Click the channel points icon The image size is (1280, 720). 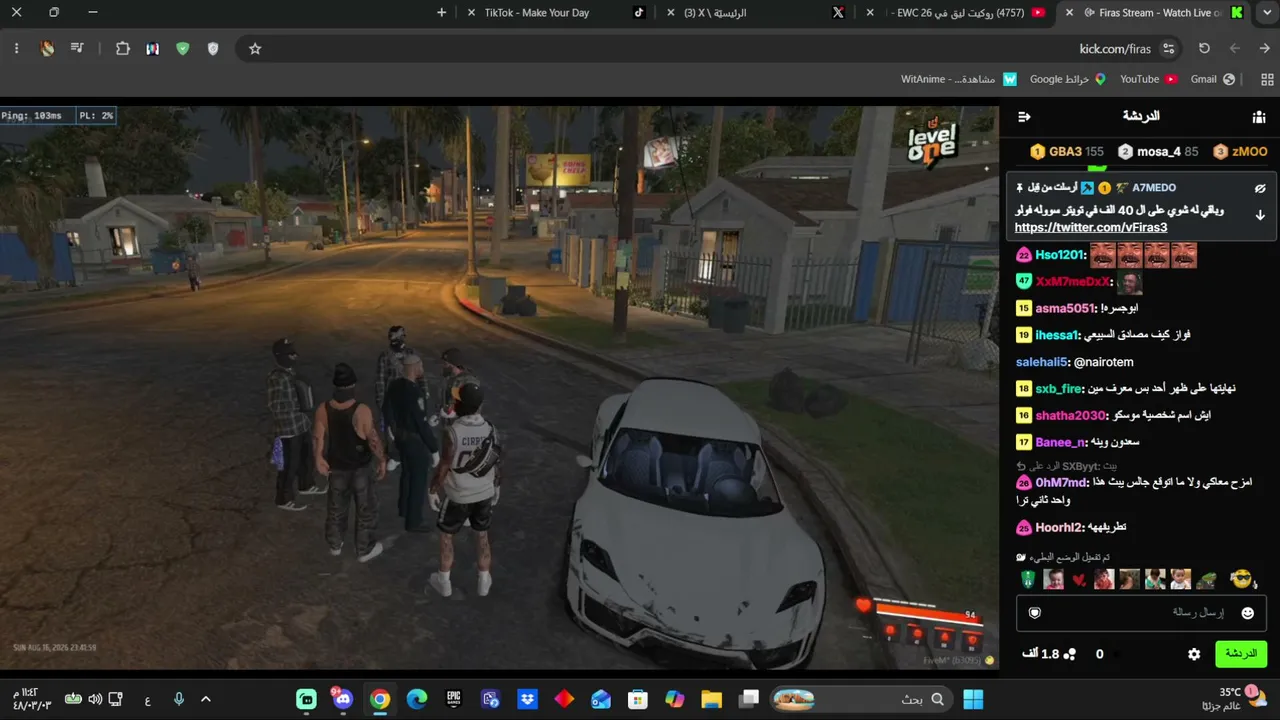(x=1069, y=654)
